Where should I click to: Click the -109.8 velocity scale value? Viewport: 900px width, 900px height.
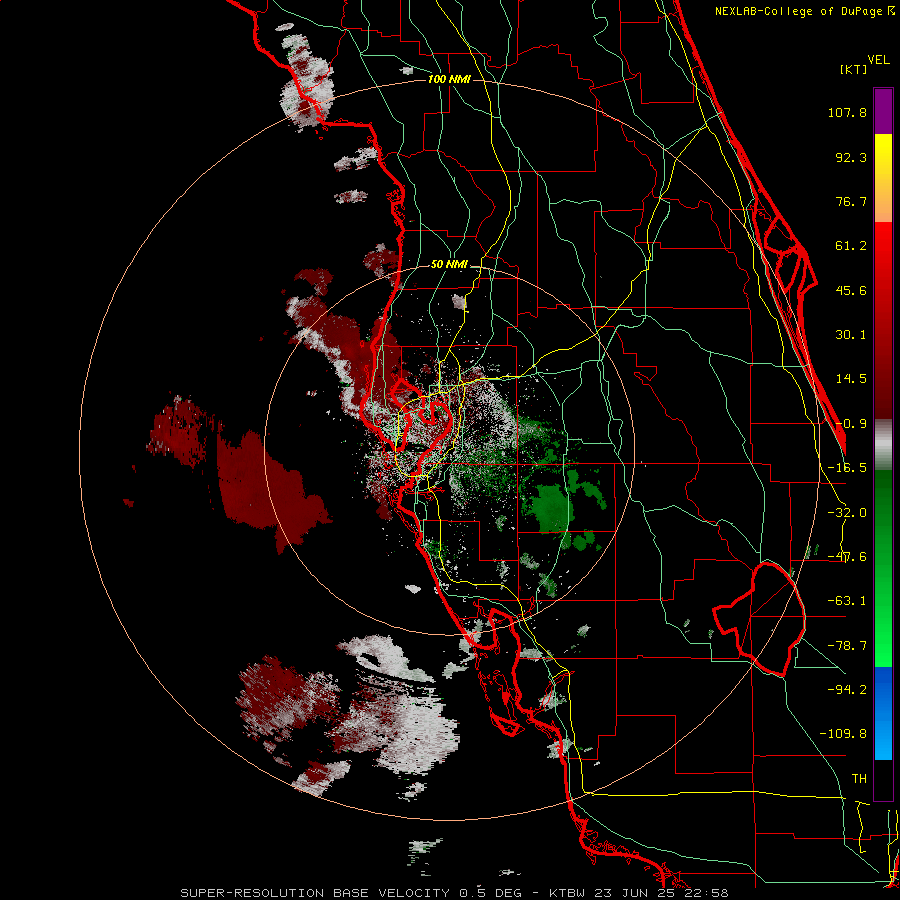click(843, 734)
